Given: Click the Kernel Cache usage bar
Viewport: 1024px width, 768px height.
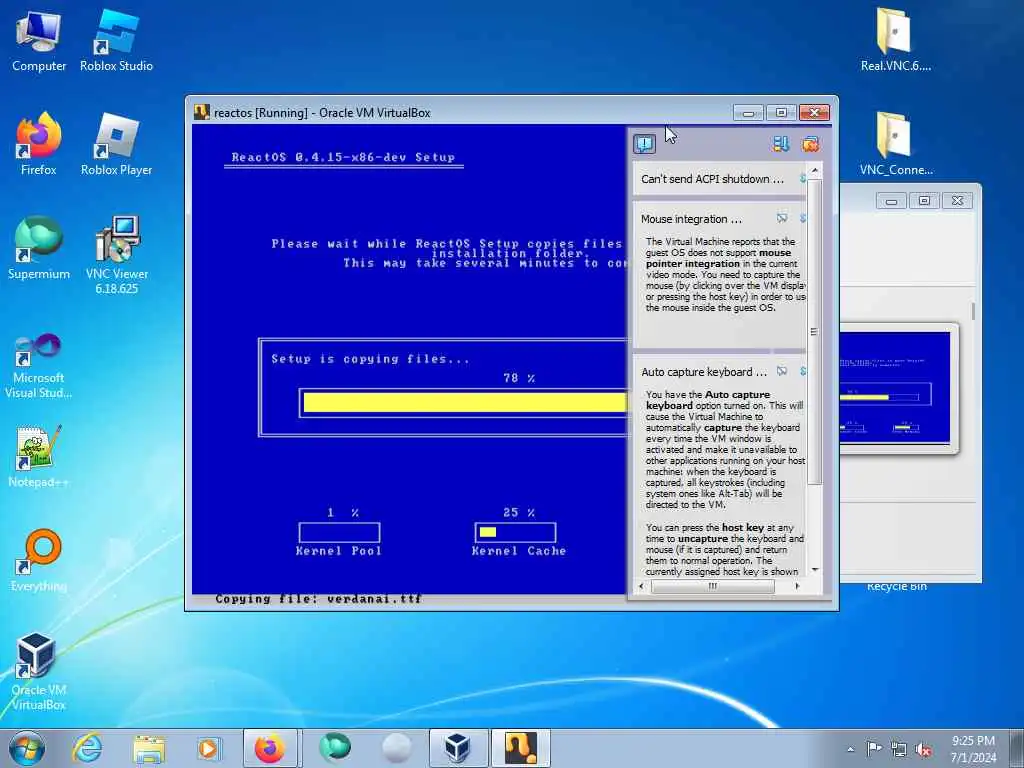Looking at the screenshot, I should click(515, 532).
